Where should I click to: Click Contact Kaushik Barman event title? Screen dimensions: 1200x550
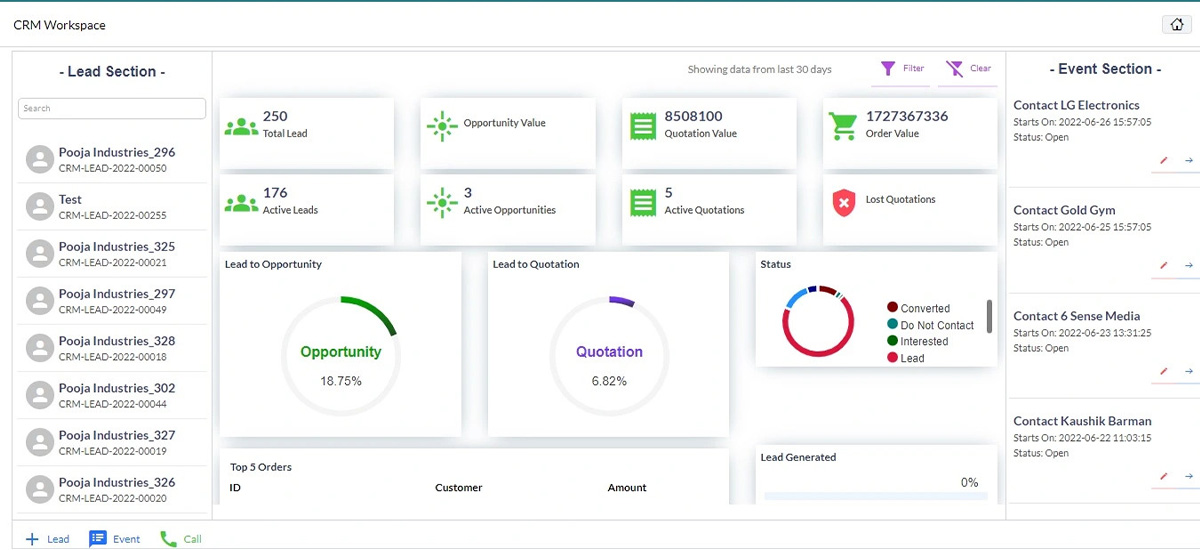point(1083,421)
